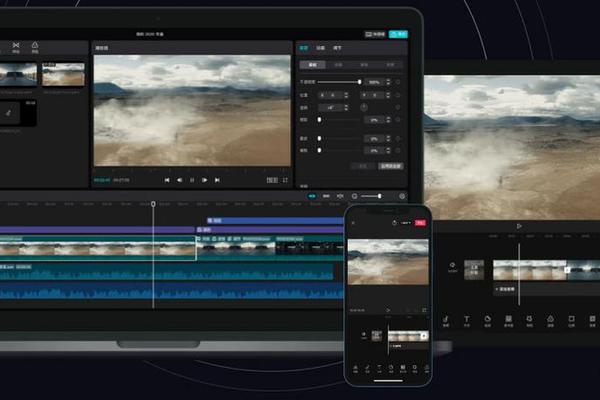Open the resolution dropdown on the phone
Image resolution: width=600 pixels, height=400 pixels.
coord(406,222)
